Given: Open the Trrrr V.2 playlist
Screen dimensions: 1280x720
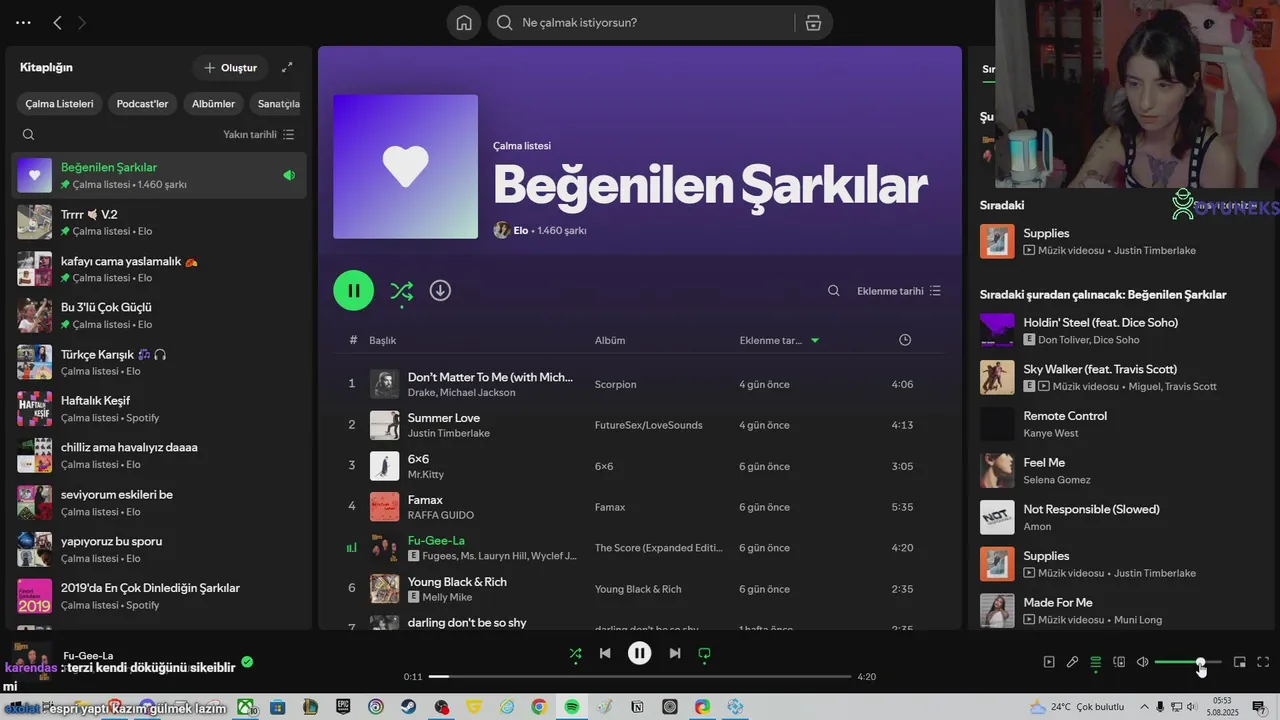Looking at the screenshot, I should (159, 222).
